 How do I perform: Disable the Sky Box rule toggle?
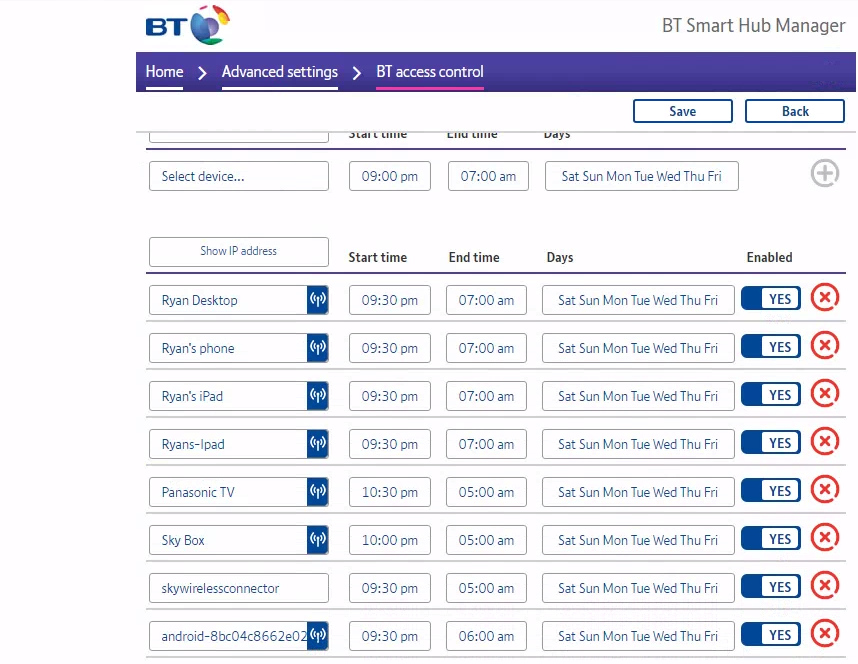[x=770, y=539]
